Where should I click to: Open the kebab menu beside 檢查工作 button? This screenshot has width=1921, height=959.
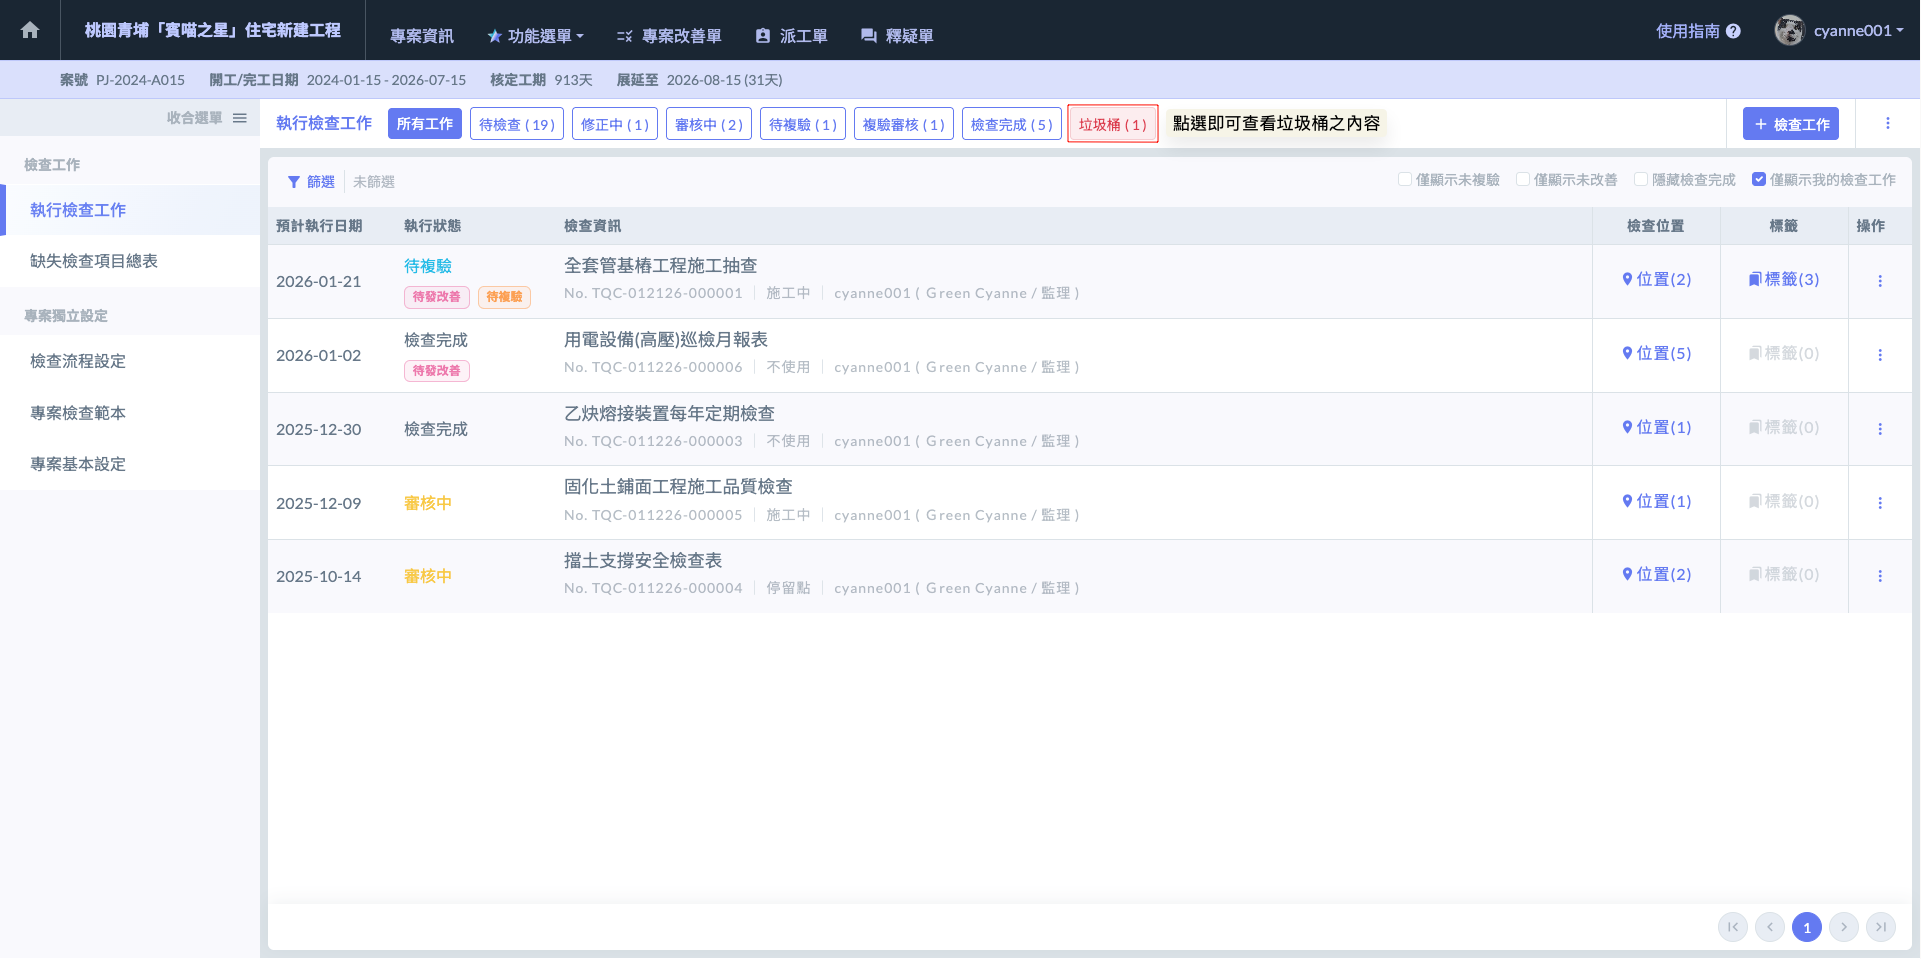(x=1887, y=123)
